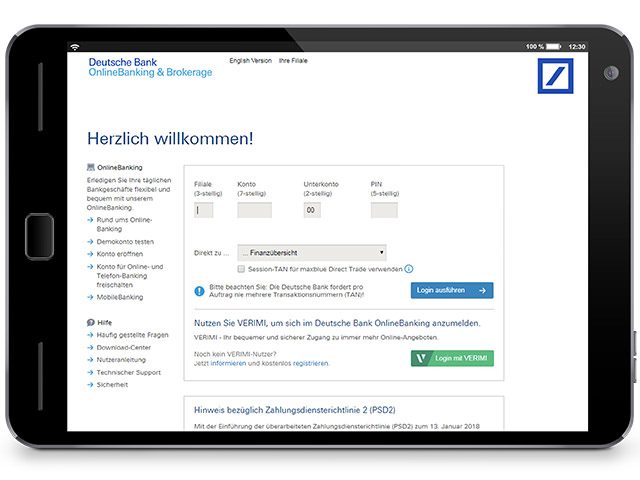Screen dimensions: 640x480
Task: Tap the battery indicator in status bar
Action: coord(553,47)
